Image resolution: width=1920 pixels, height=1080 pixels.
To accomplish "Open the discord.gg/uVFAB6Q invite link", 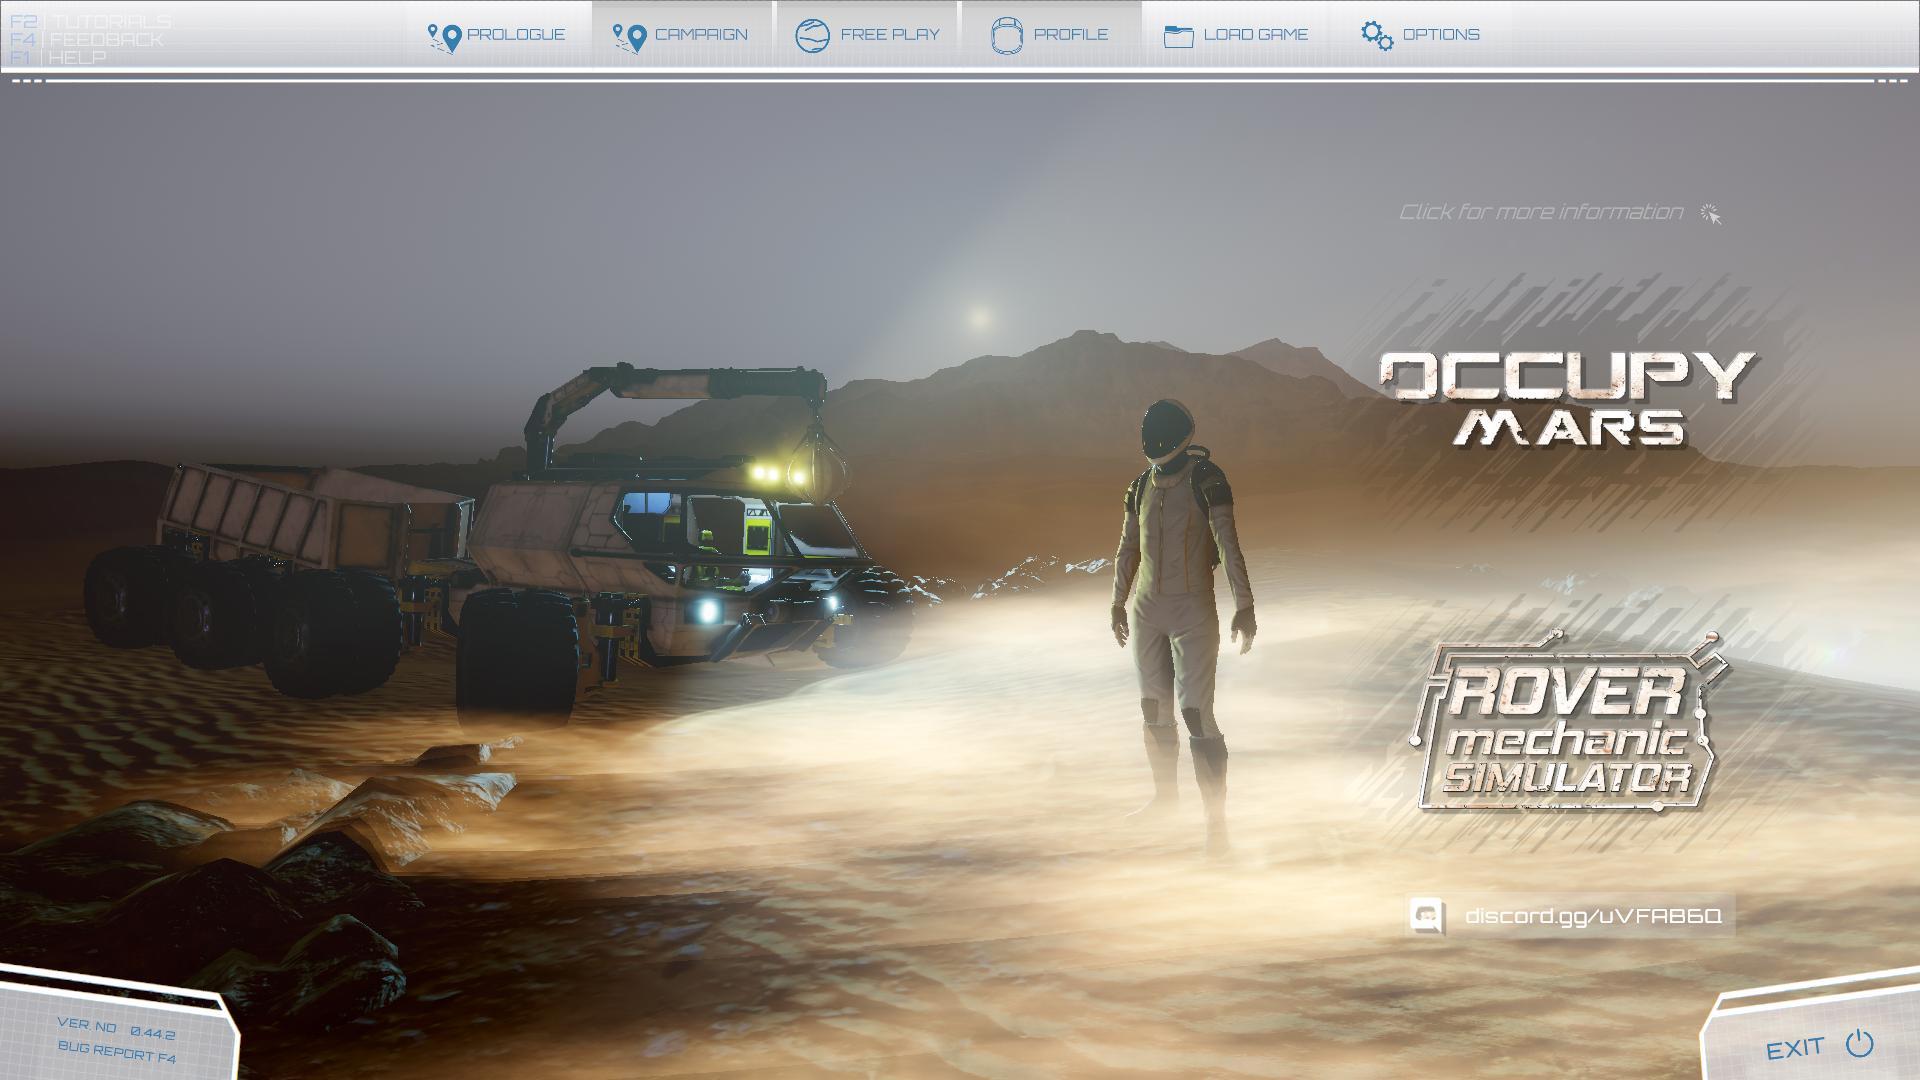I will pyautogui.click(x=1593, y=916).
